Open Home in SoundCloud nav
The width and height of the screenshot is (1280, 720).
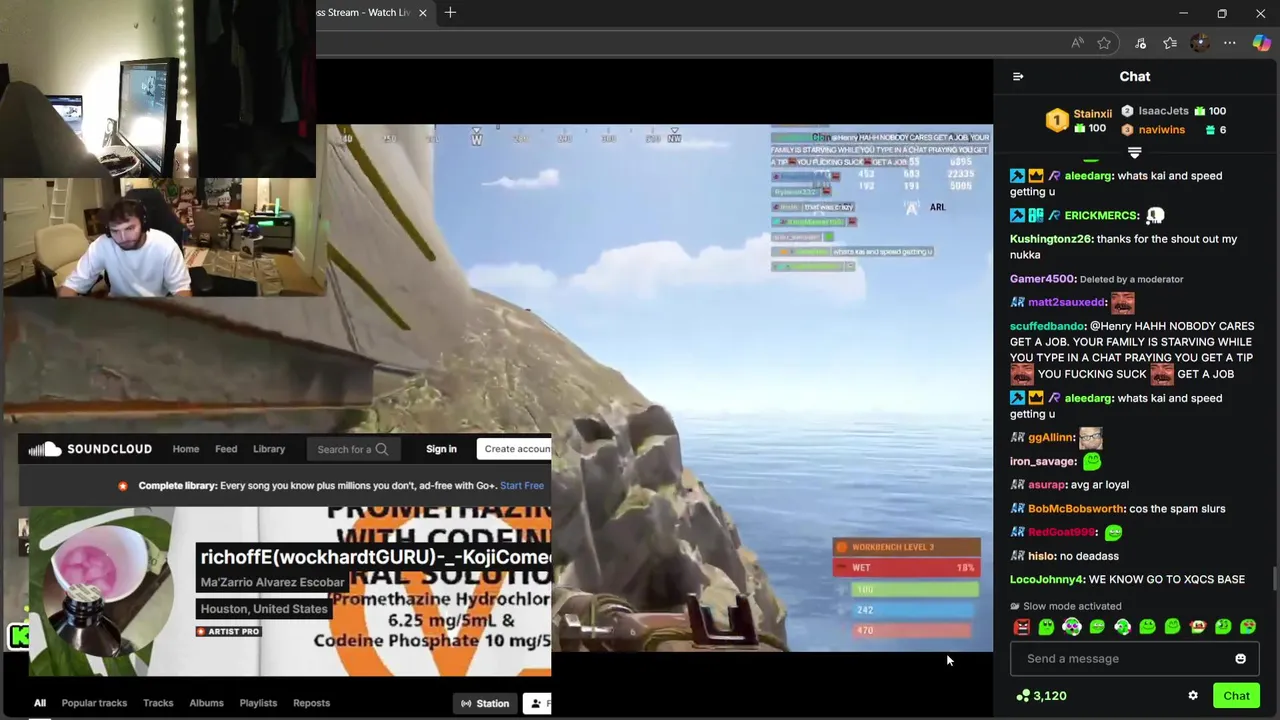pyautogui.click(x=186, y=450)
